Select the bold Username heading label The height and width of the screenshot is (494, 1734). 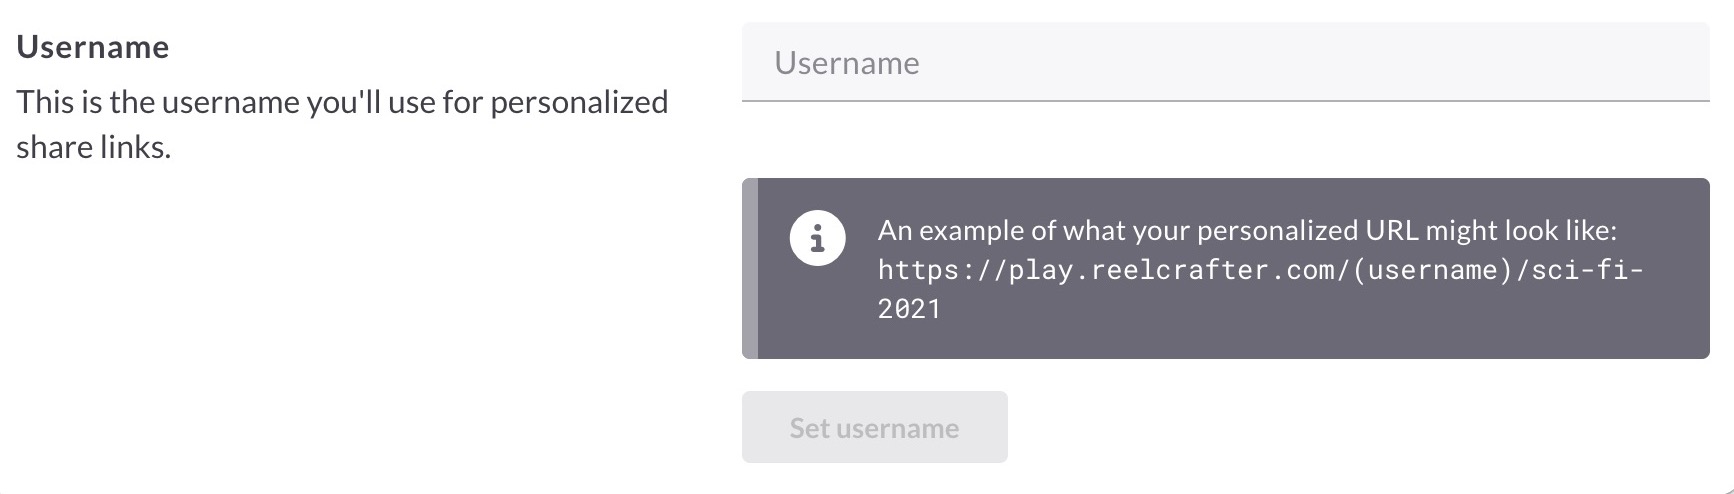click(93, 47)
